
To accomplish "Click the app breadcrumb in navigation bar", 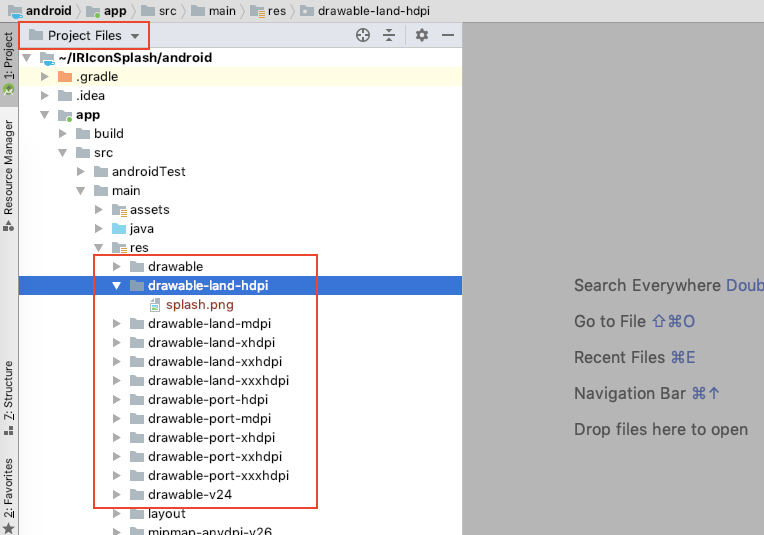I will tap(107, 11).
